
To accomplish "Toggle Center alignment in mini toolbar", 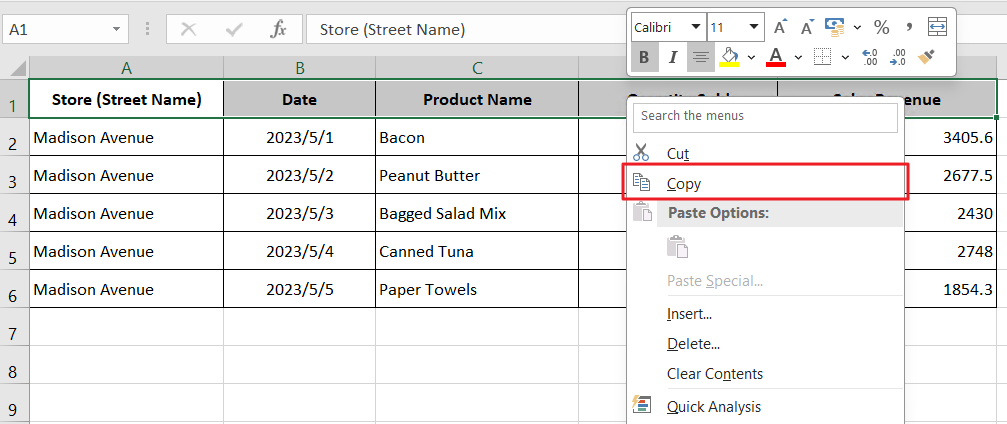I will click(x=701, y=57).
